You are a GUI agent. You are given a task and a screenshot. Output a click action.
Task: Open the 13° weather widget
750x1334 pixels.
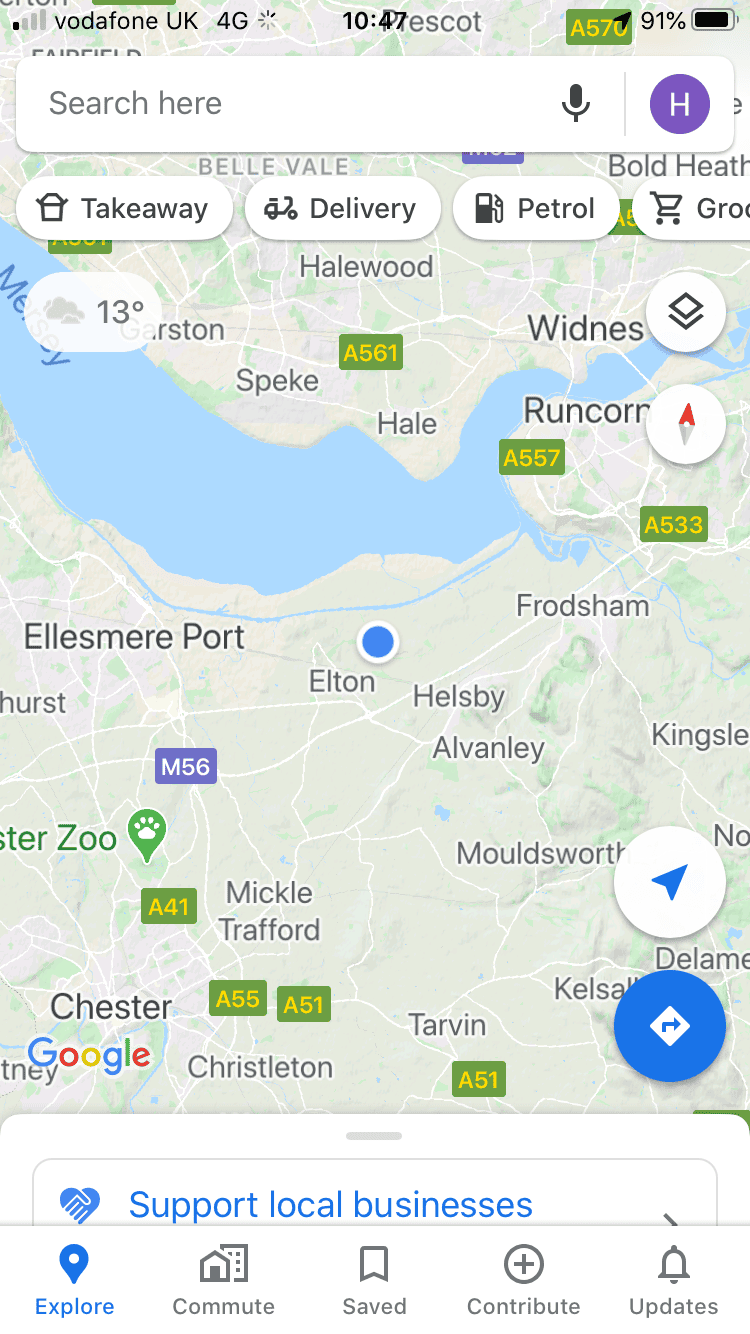[92, 312]
